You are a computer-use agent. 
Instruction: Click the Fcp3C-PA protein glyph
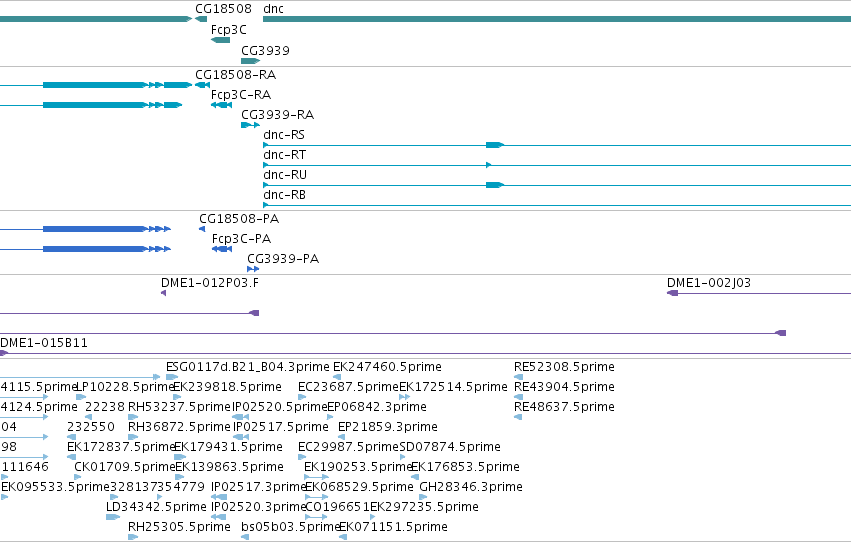(222, 248)
